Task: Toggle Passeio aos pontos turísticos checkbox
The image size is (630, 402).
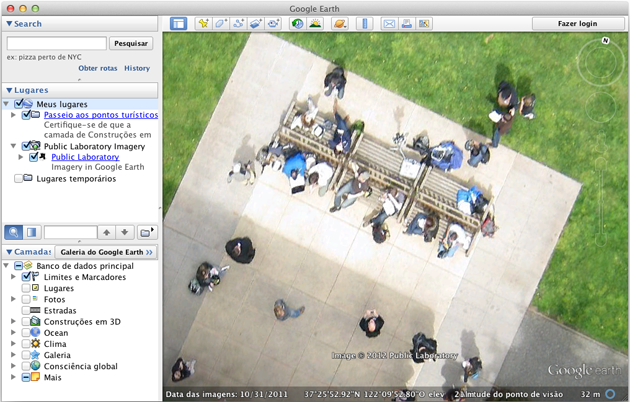Action: [x=26, y=115]
